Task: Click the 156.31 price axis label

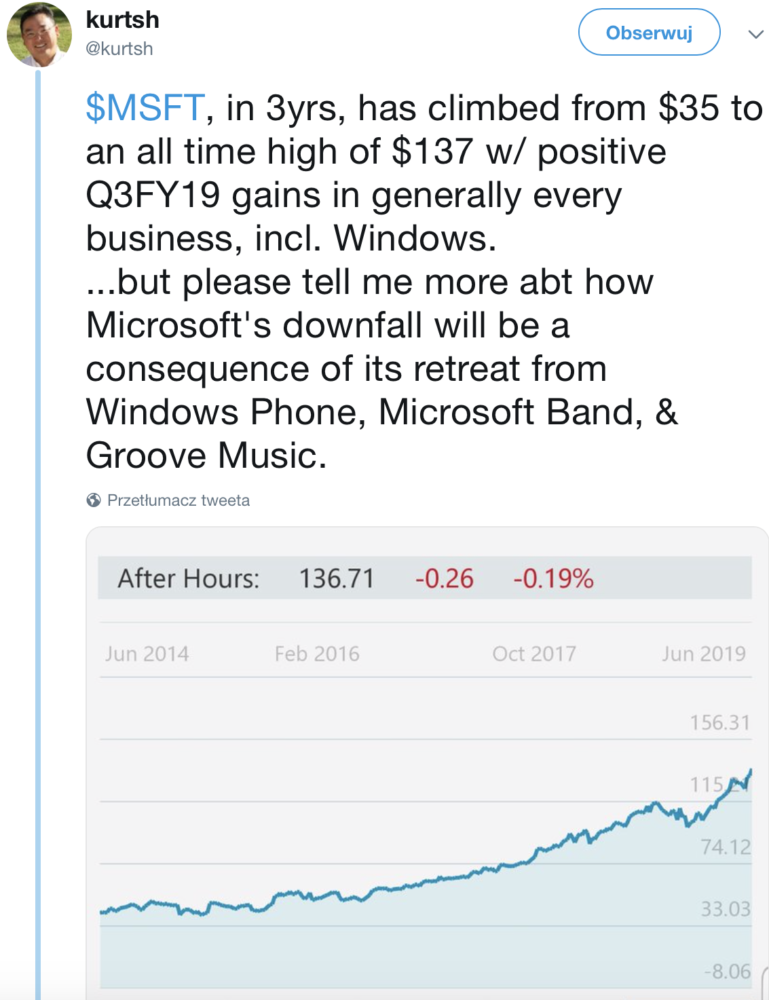Action: coord(720,723)
